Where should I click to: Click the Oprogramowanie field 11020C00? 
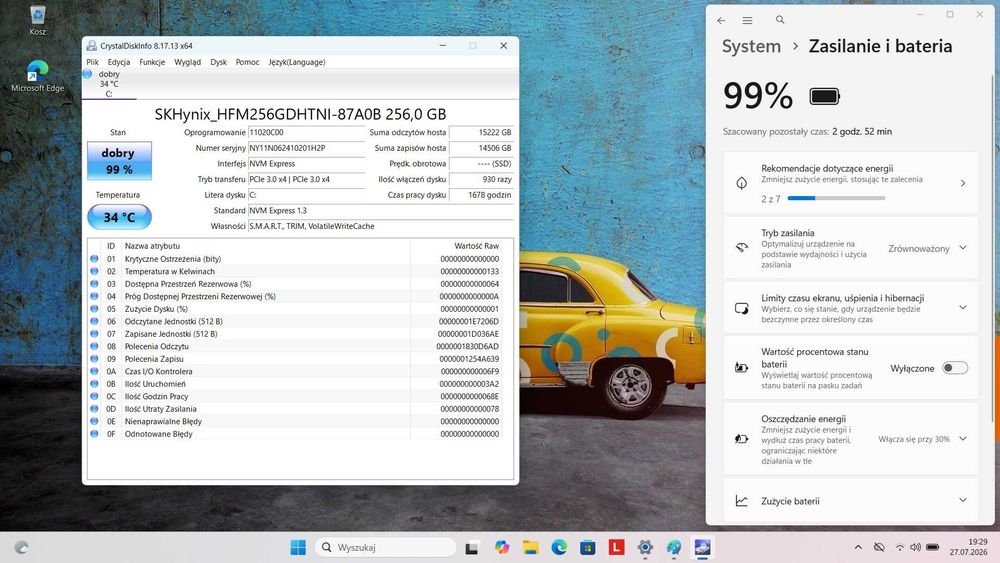tap(306, 133)
